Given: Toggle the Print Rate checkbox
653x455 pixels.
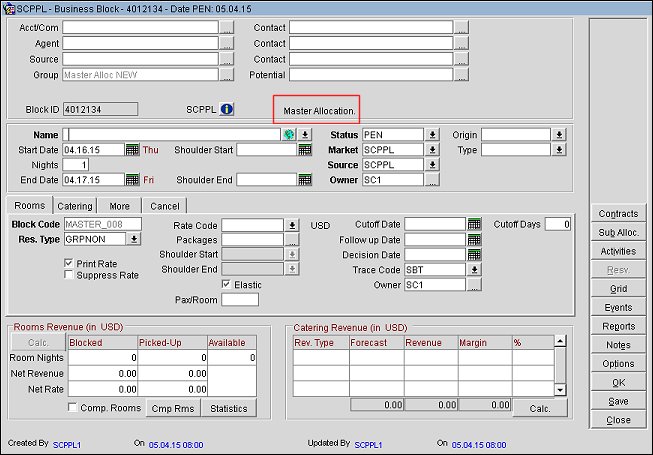Looking at the screenshot, I should coord(68,263).
